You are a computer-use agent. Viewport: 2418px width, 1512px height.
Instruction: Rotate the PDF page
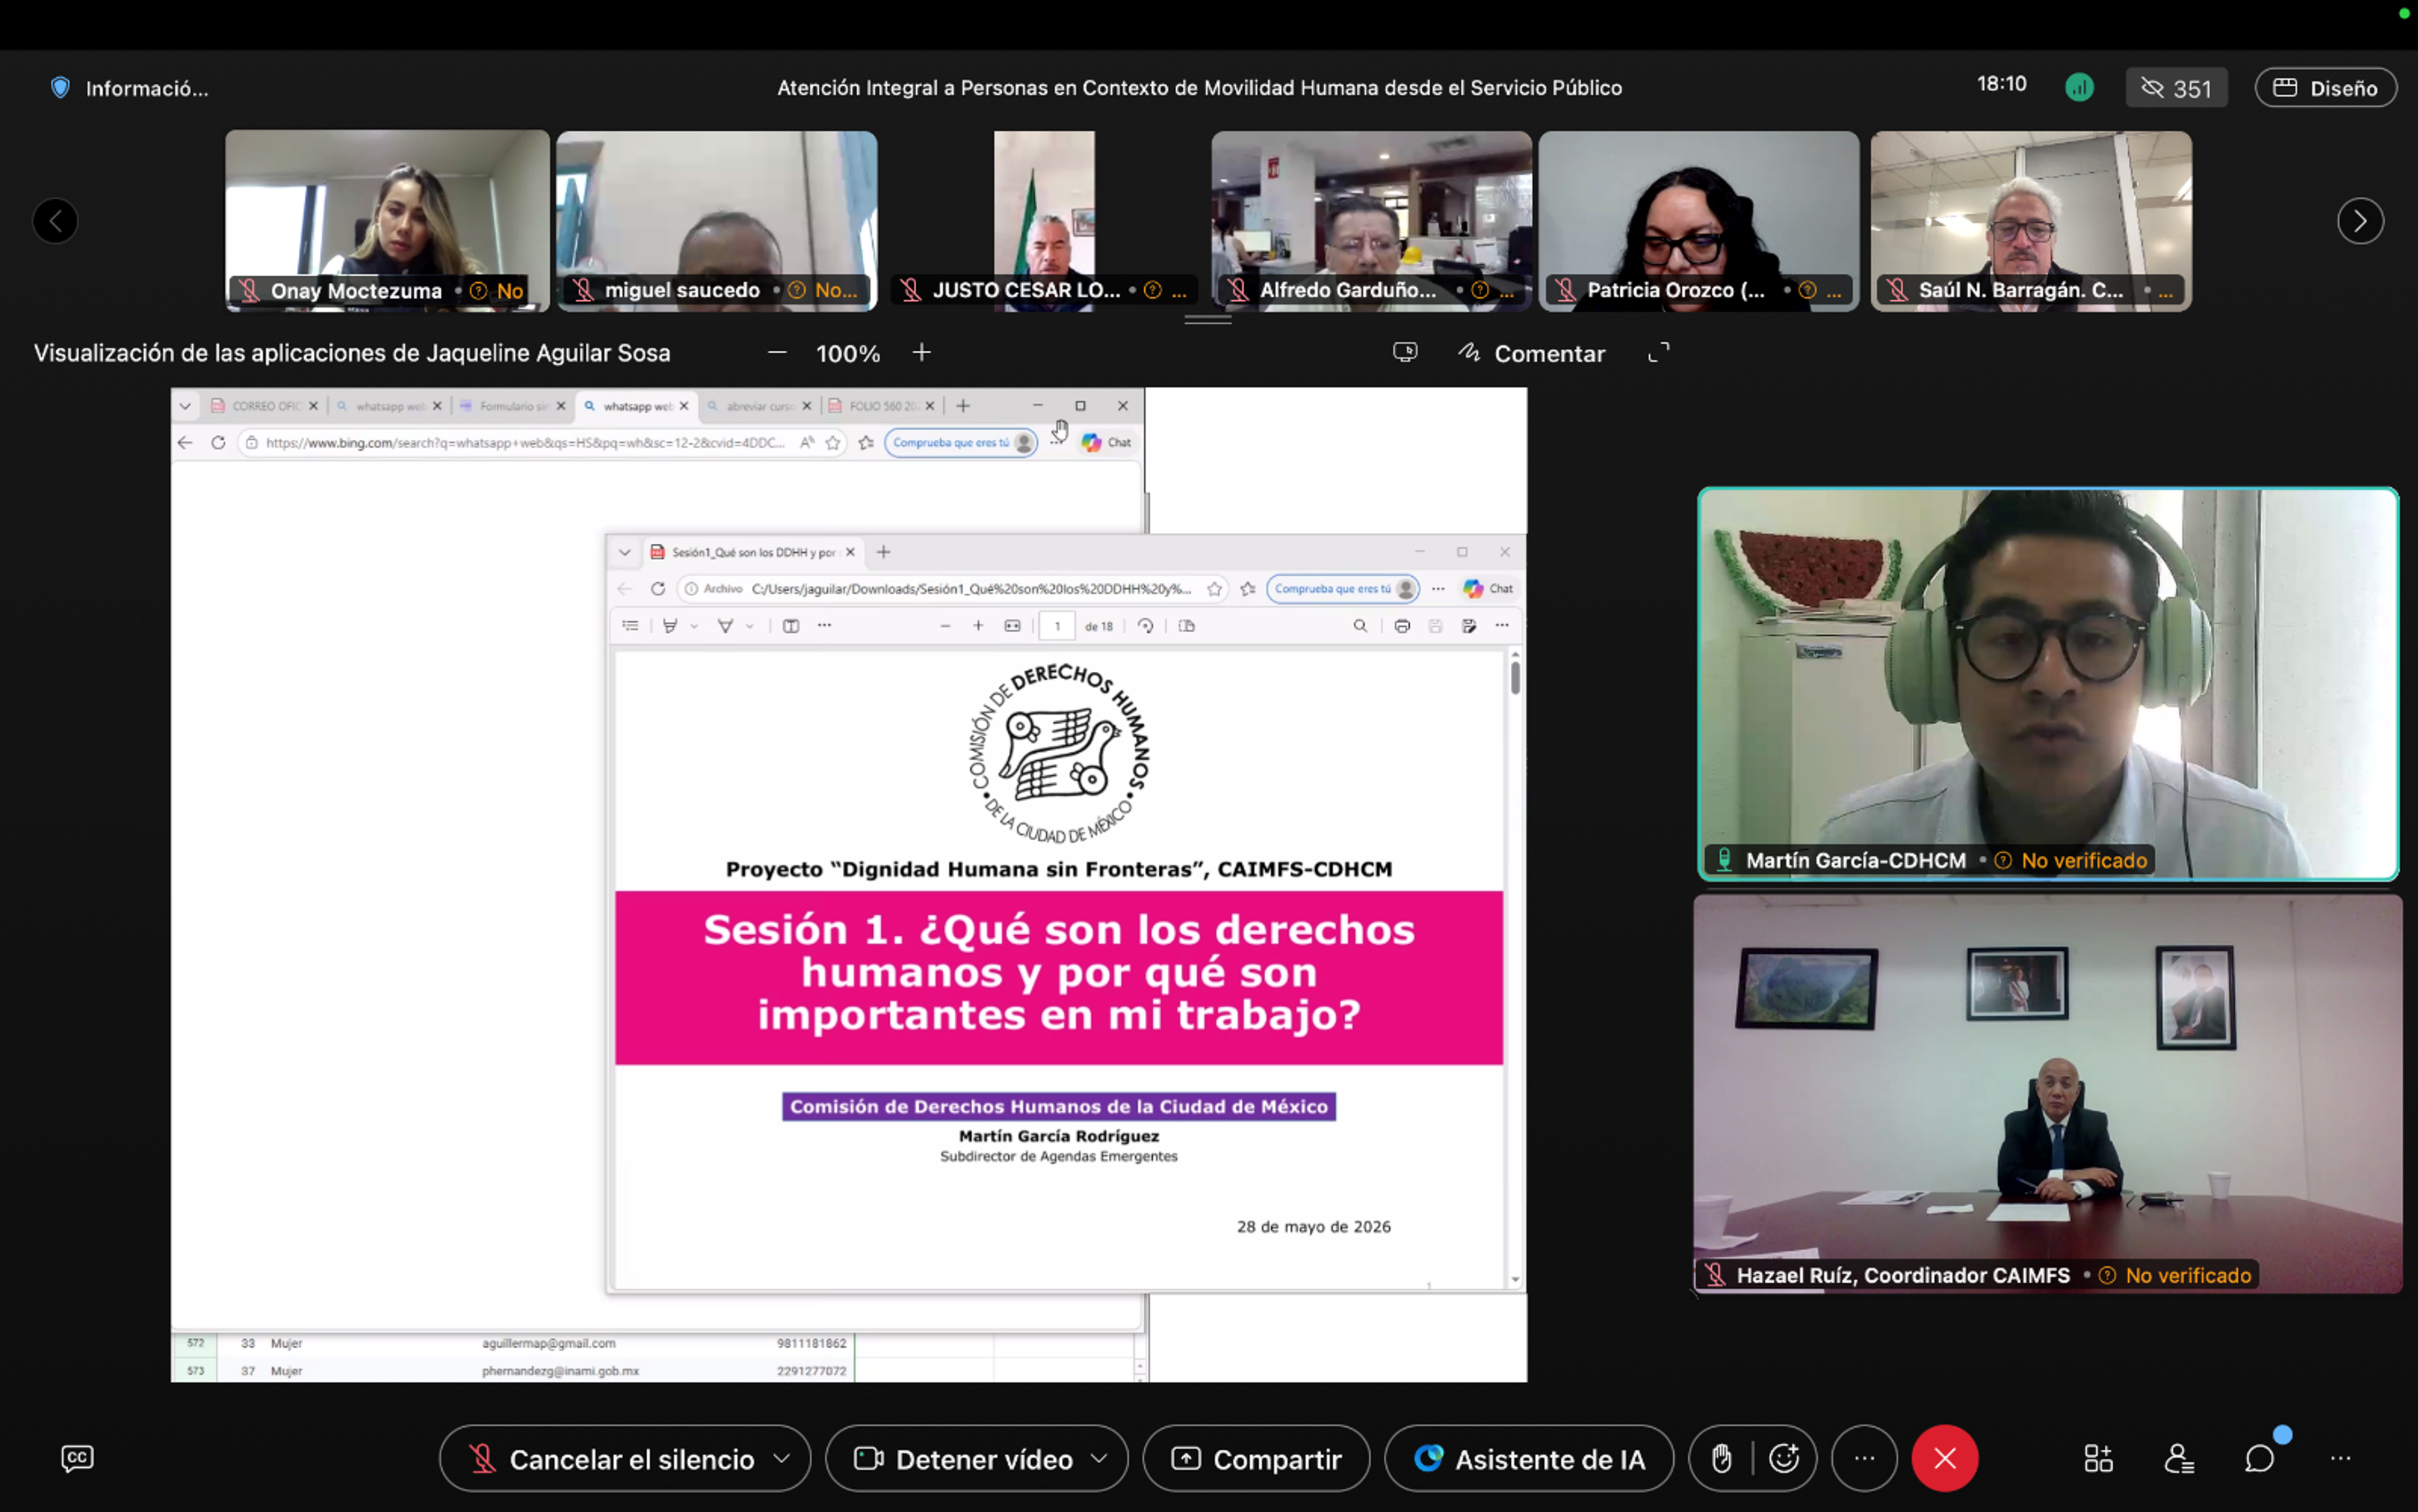pos(1146,626)
